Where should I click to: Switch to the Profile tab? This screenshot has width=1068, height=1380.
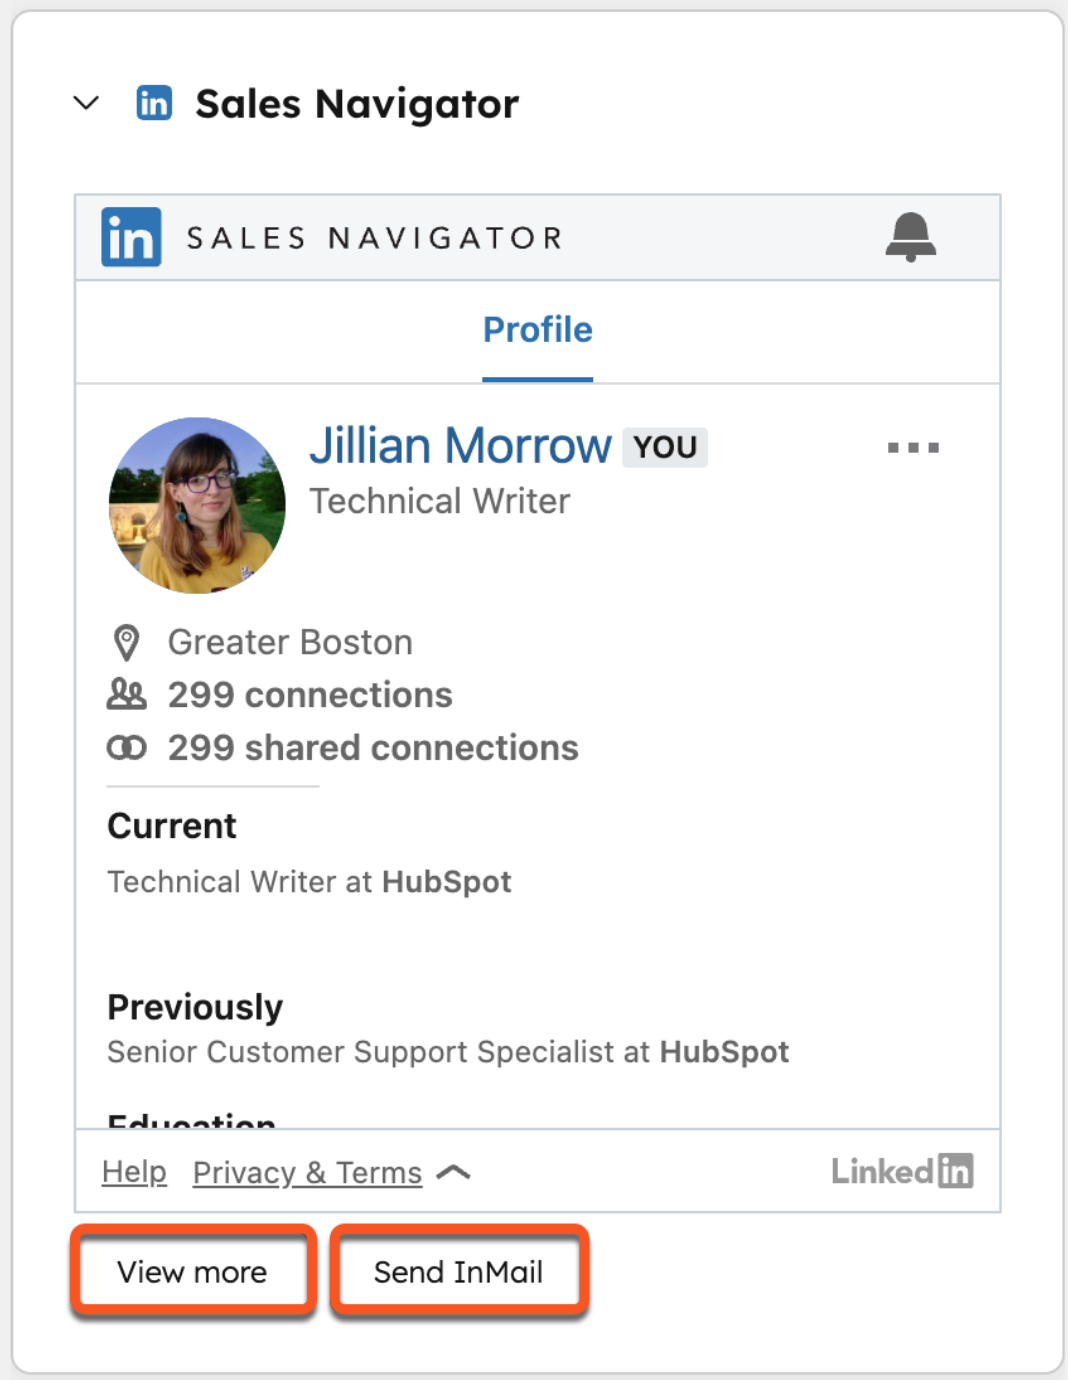(537, 330)
